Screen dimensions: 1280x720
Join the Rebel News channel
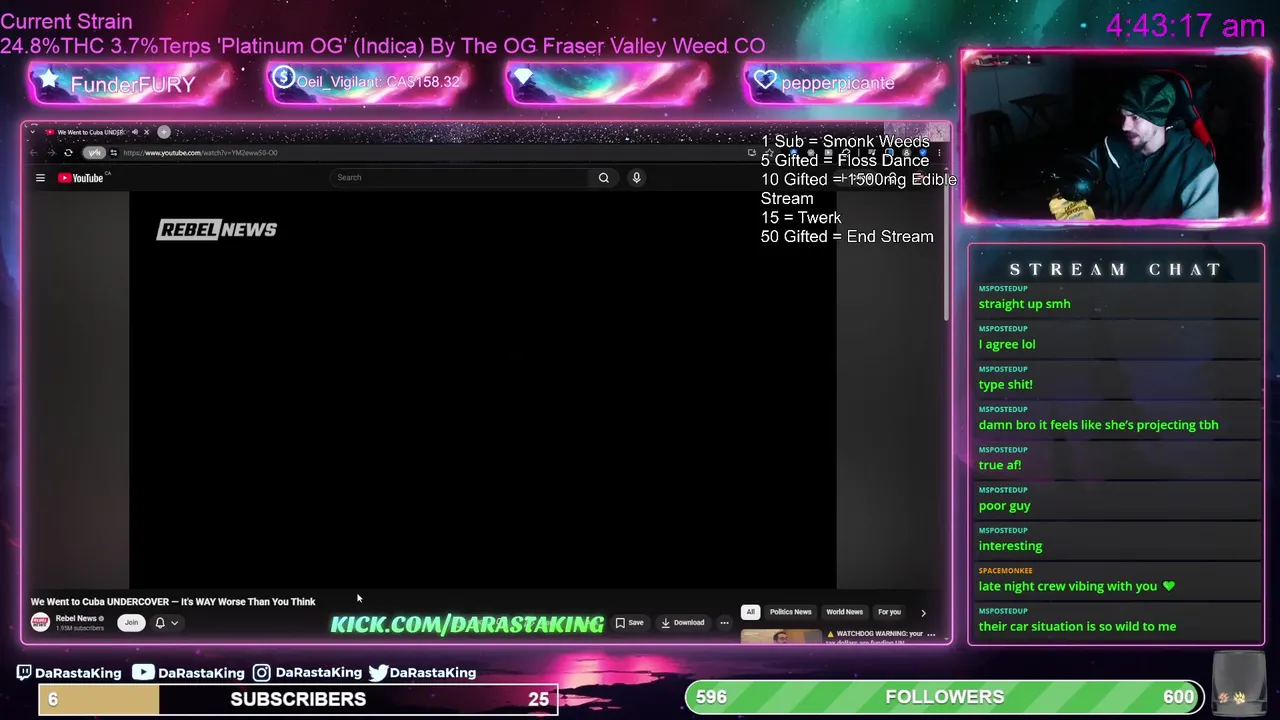click(131, 622)
